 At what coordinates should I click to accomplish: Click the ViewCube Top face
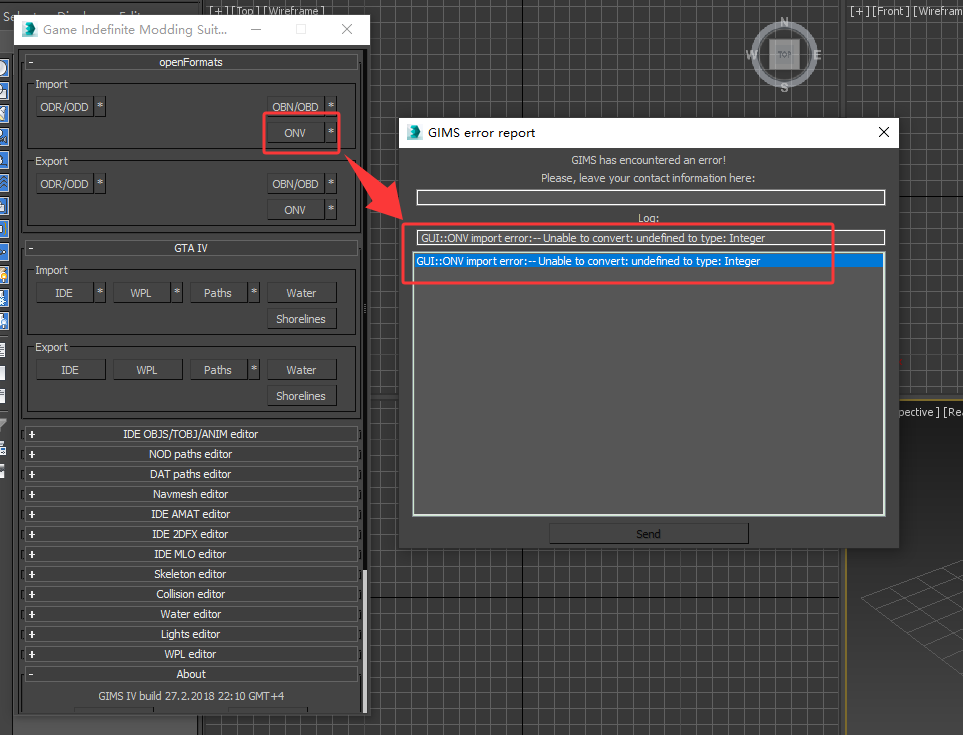pyautogui.click(x=784, y=55)
